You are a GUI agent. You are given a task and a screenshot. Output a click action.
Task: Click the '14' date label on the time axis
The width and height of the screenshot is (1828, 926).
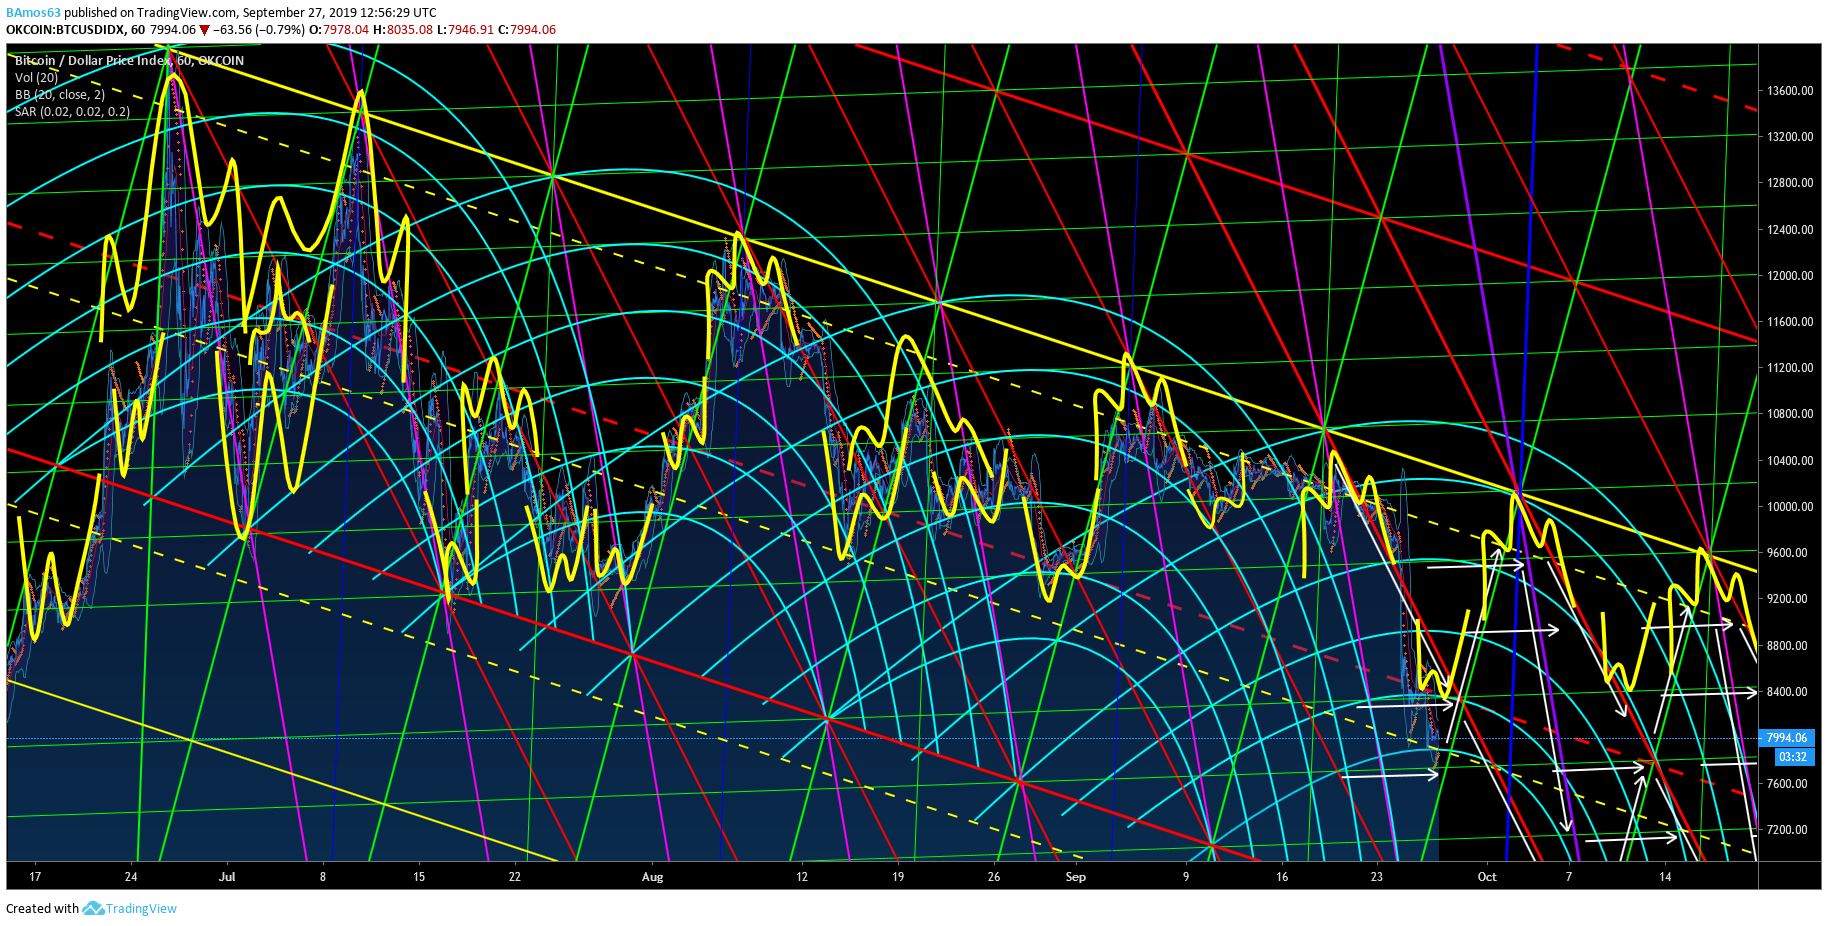click(1665, 877)
